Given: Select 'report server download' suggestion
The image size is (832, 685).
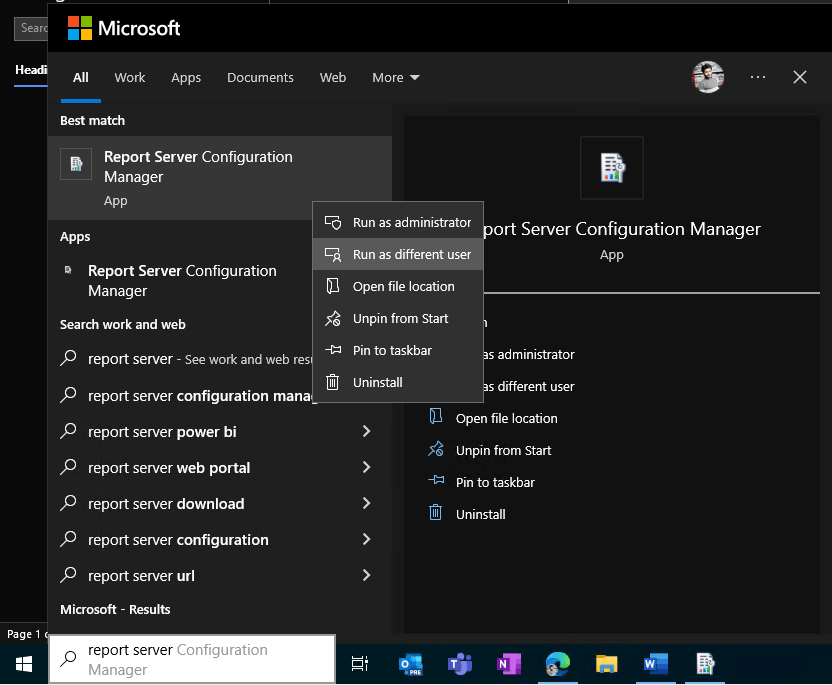Looking at the screenshot, I should click(220, 504).
